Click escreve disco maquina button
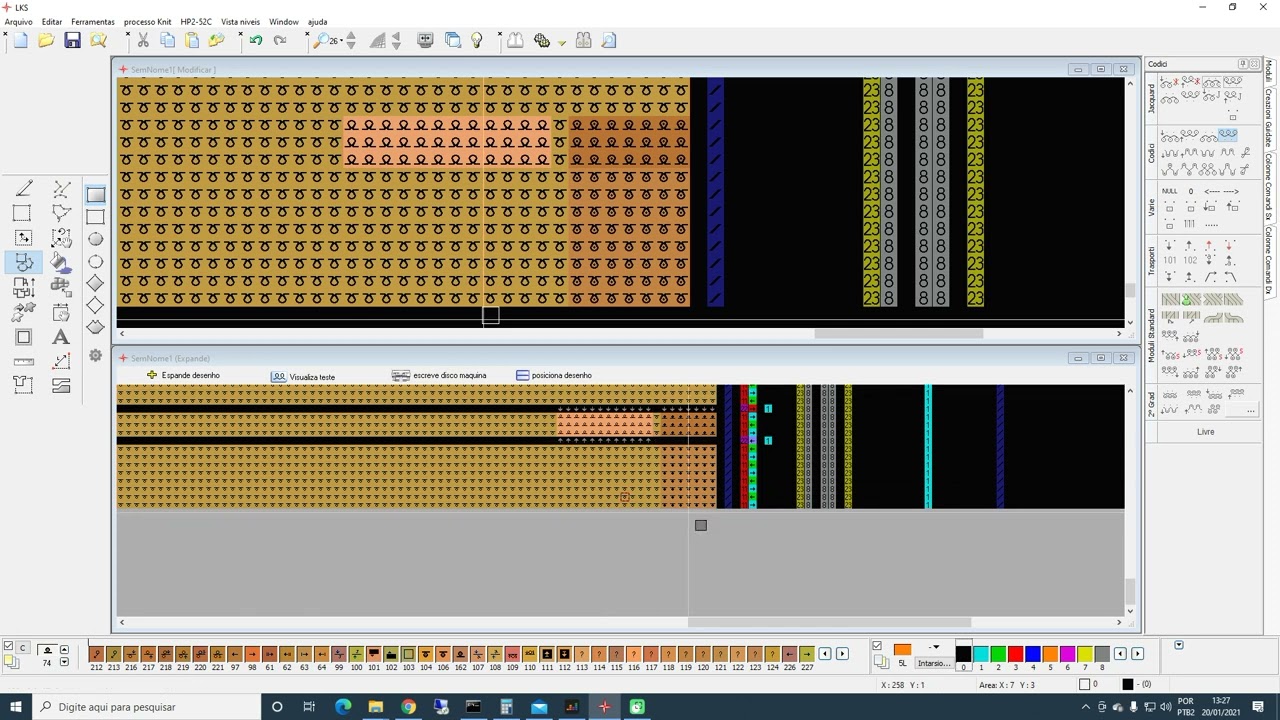 [440, 375]
